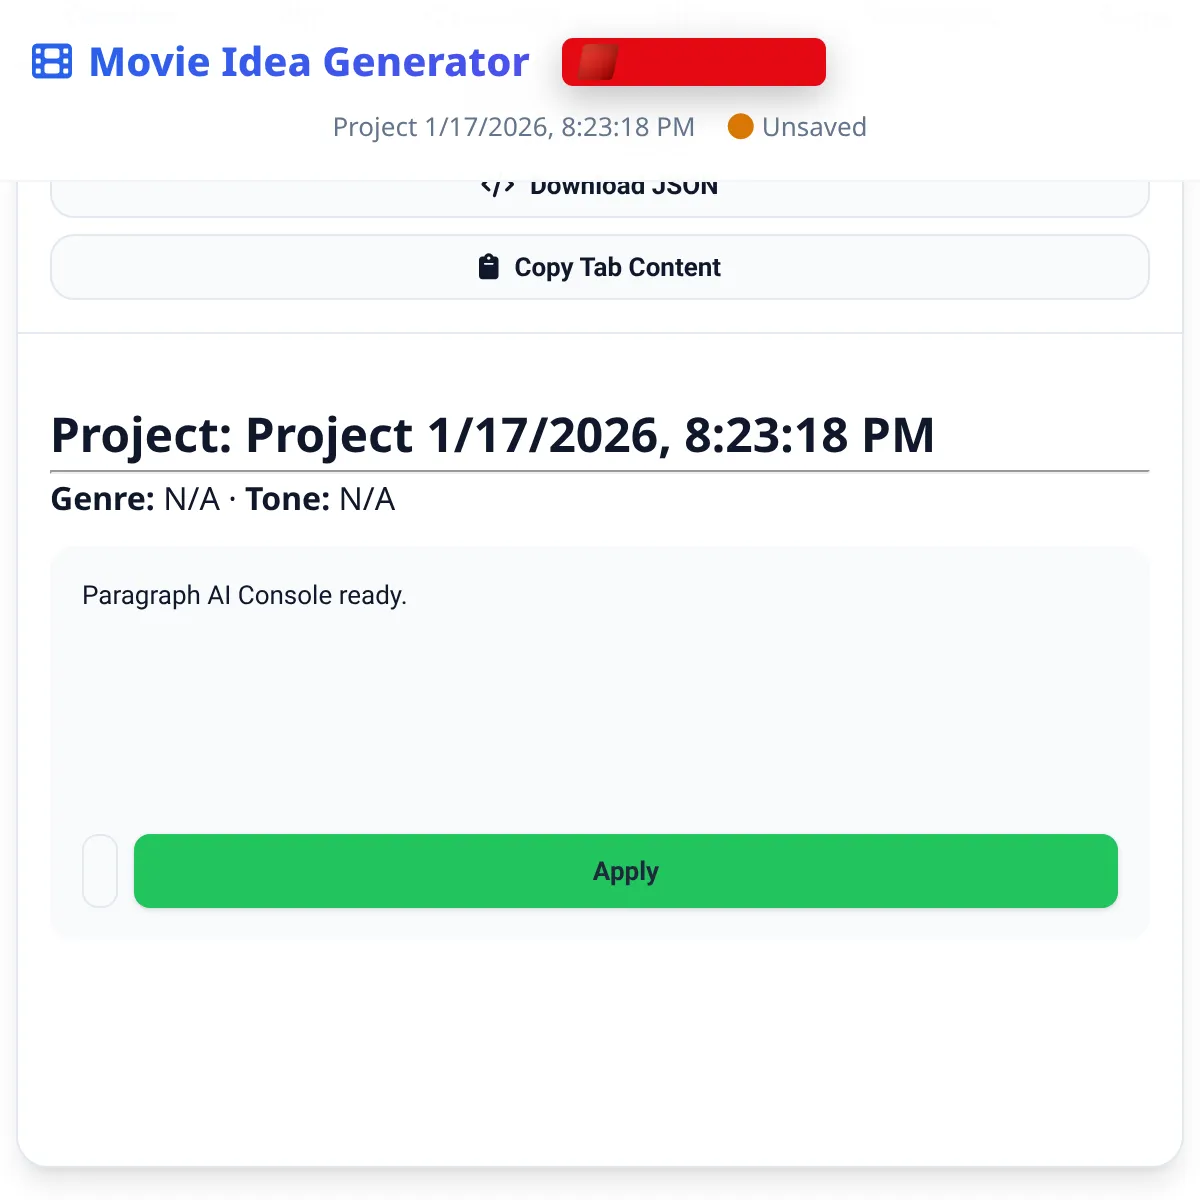Open the Movie Idea Generator home link
The width and height of the screenshot is (1200, 1200).
tap(307, 61)
